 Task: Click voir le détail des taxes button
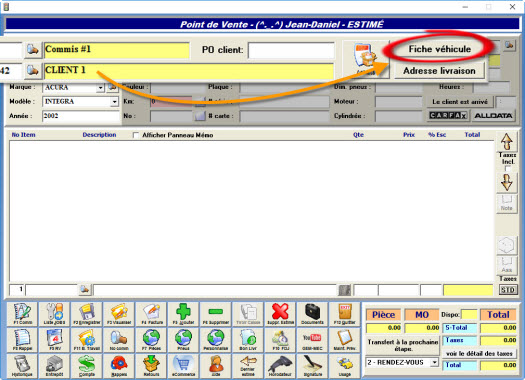point(479,354)
